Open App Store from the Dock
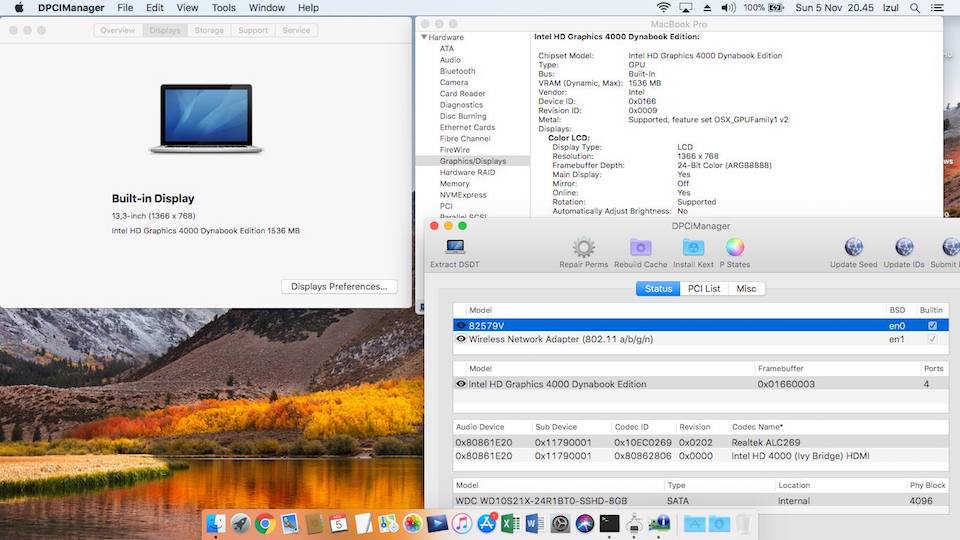 pyautogui.click(x=486, y=523)
